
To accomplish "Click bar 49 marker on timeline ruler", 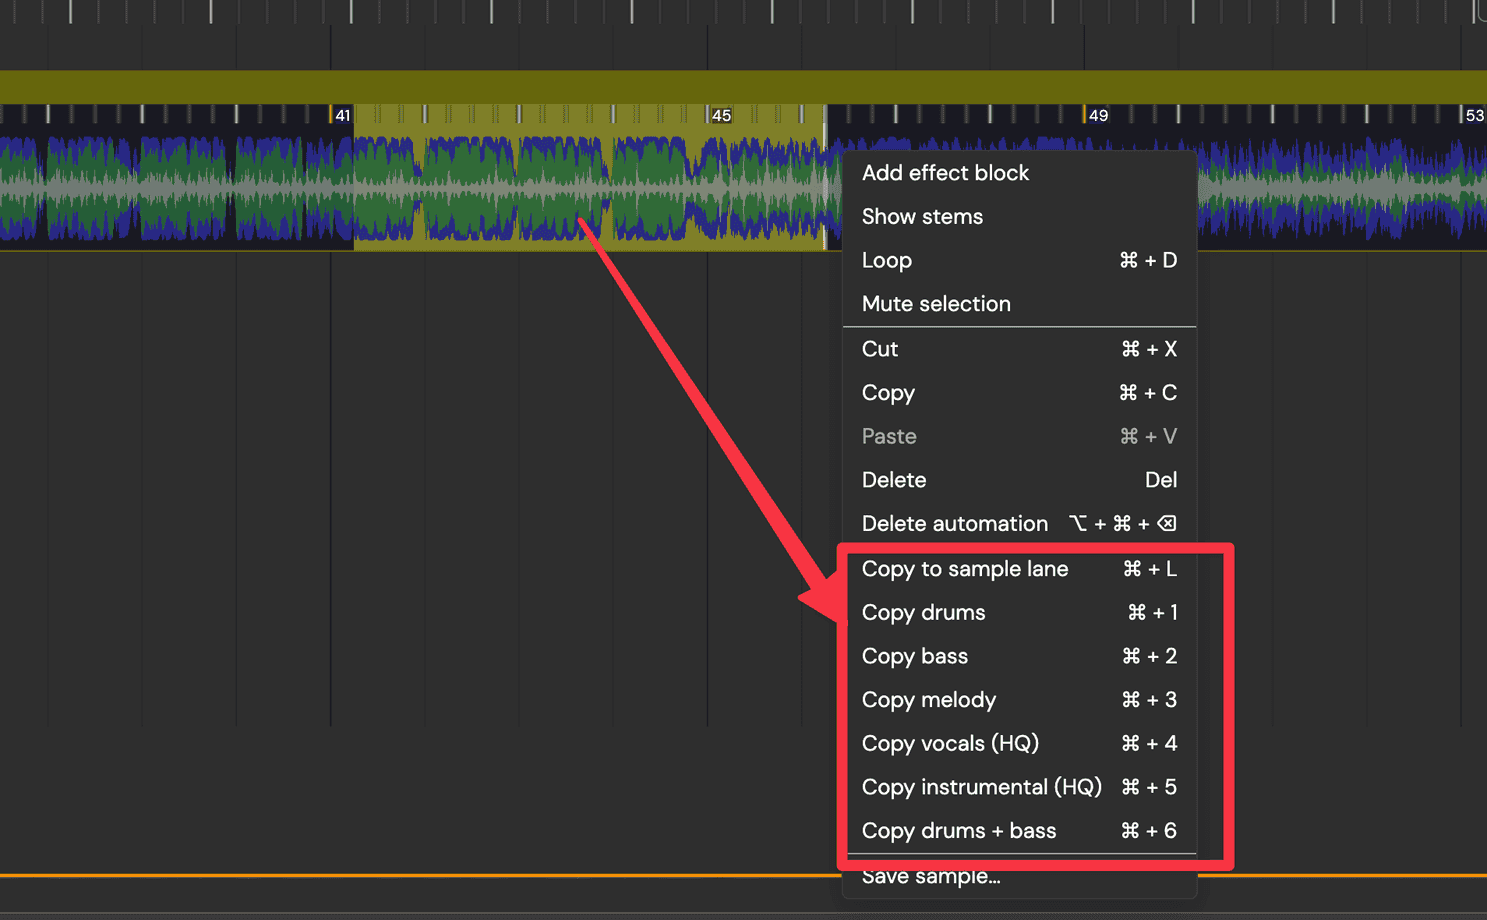I will coord(1097,115).
